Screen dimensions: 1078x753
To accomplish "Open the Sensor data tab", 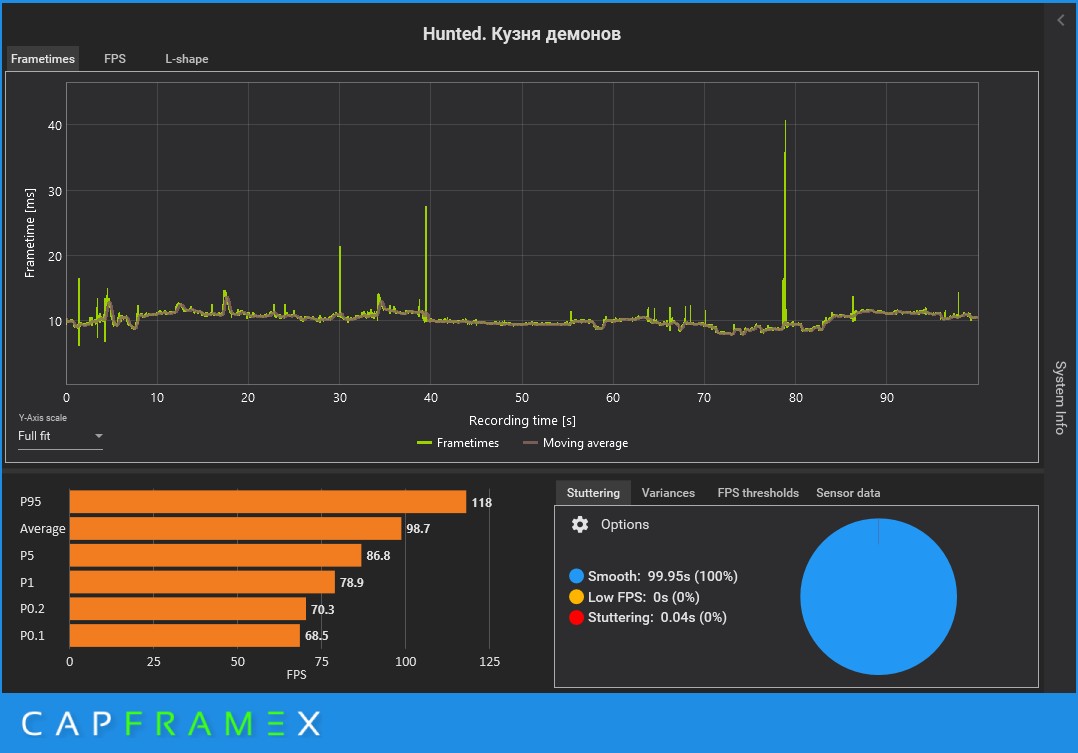I will 848,493.
